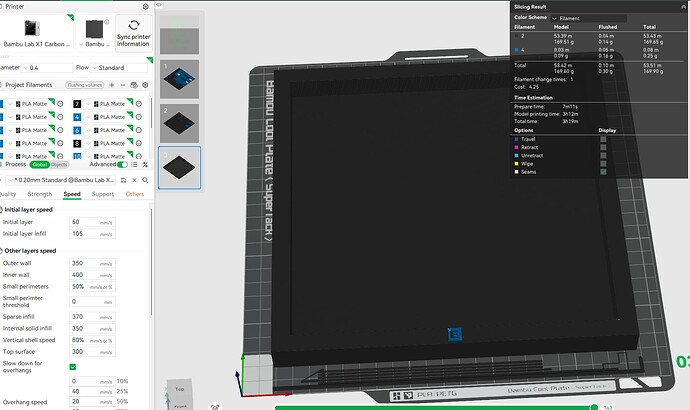Screen dimensions: 690x410
Task: Open Color Scheme Filament dropdown
Action: pyautogui.click(x=588, y=18)
